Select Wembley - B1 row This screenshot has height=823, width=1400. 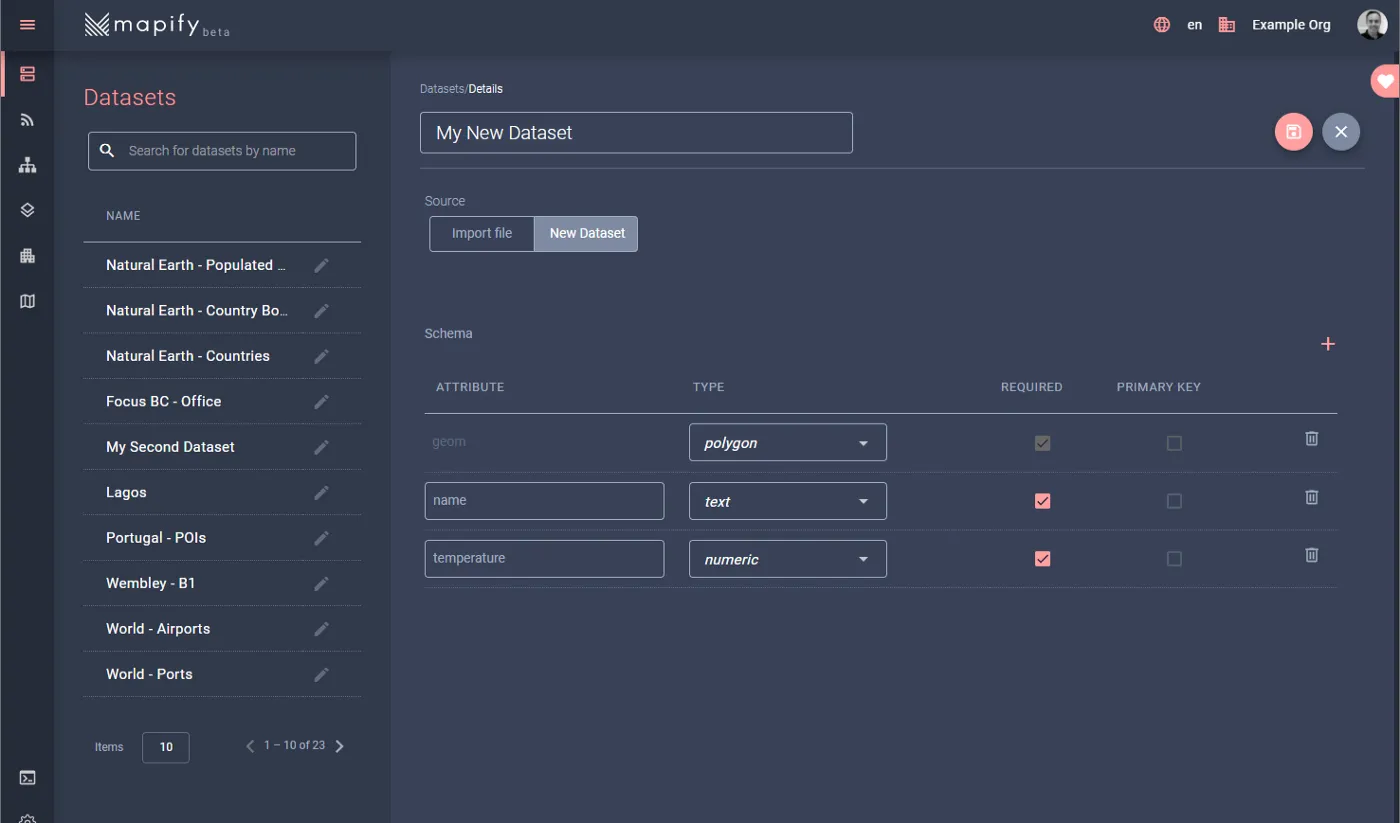222,583
